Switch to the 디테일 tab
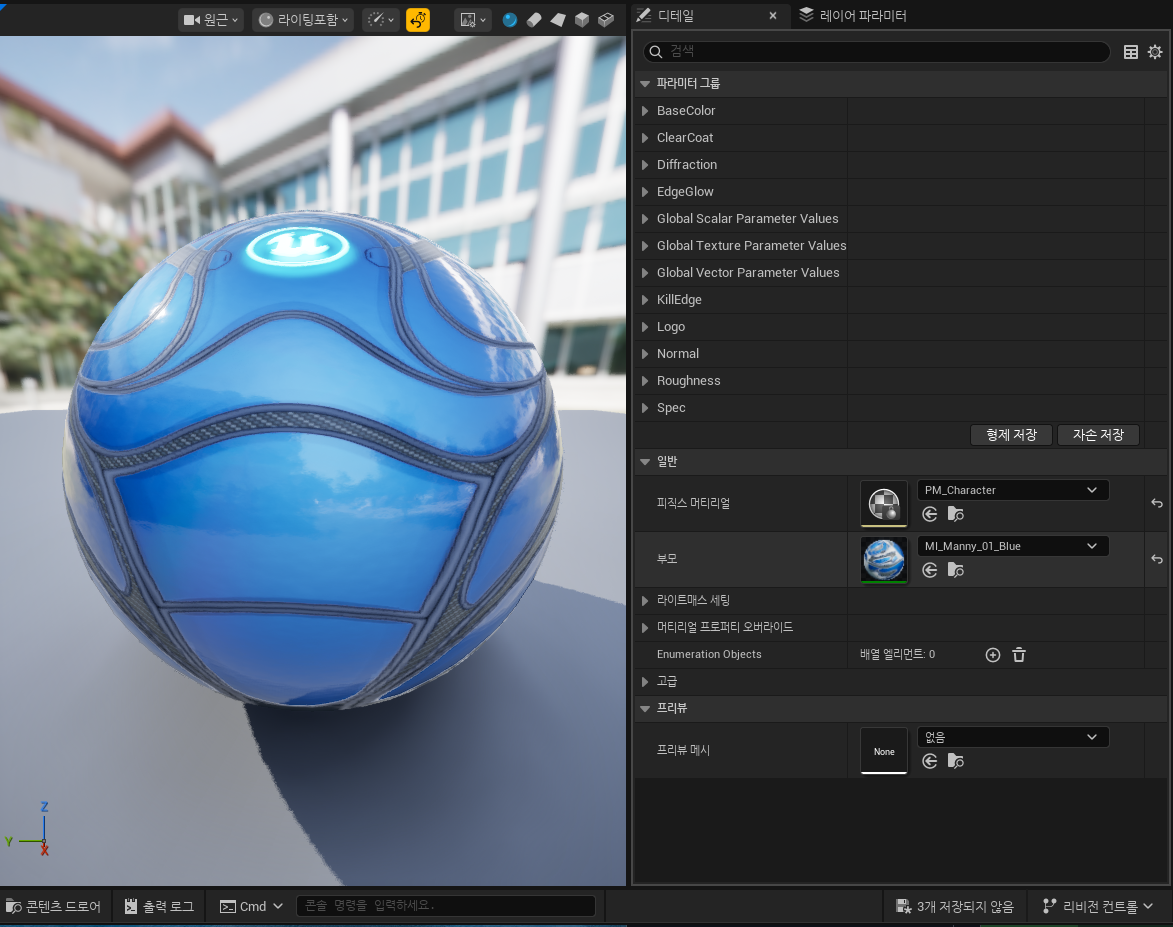Screen dimensions: 1173x927 point(676,15)
